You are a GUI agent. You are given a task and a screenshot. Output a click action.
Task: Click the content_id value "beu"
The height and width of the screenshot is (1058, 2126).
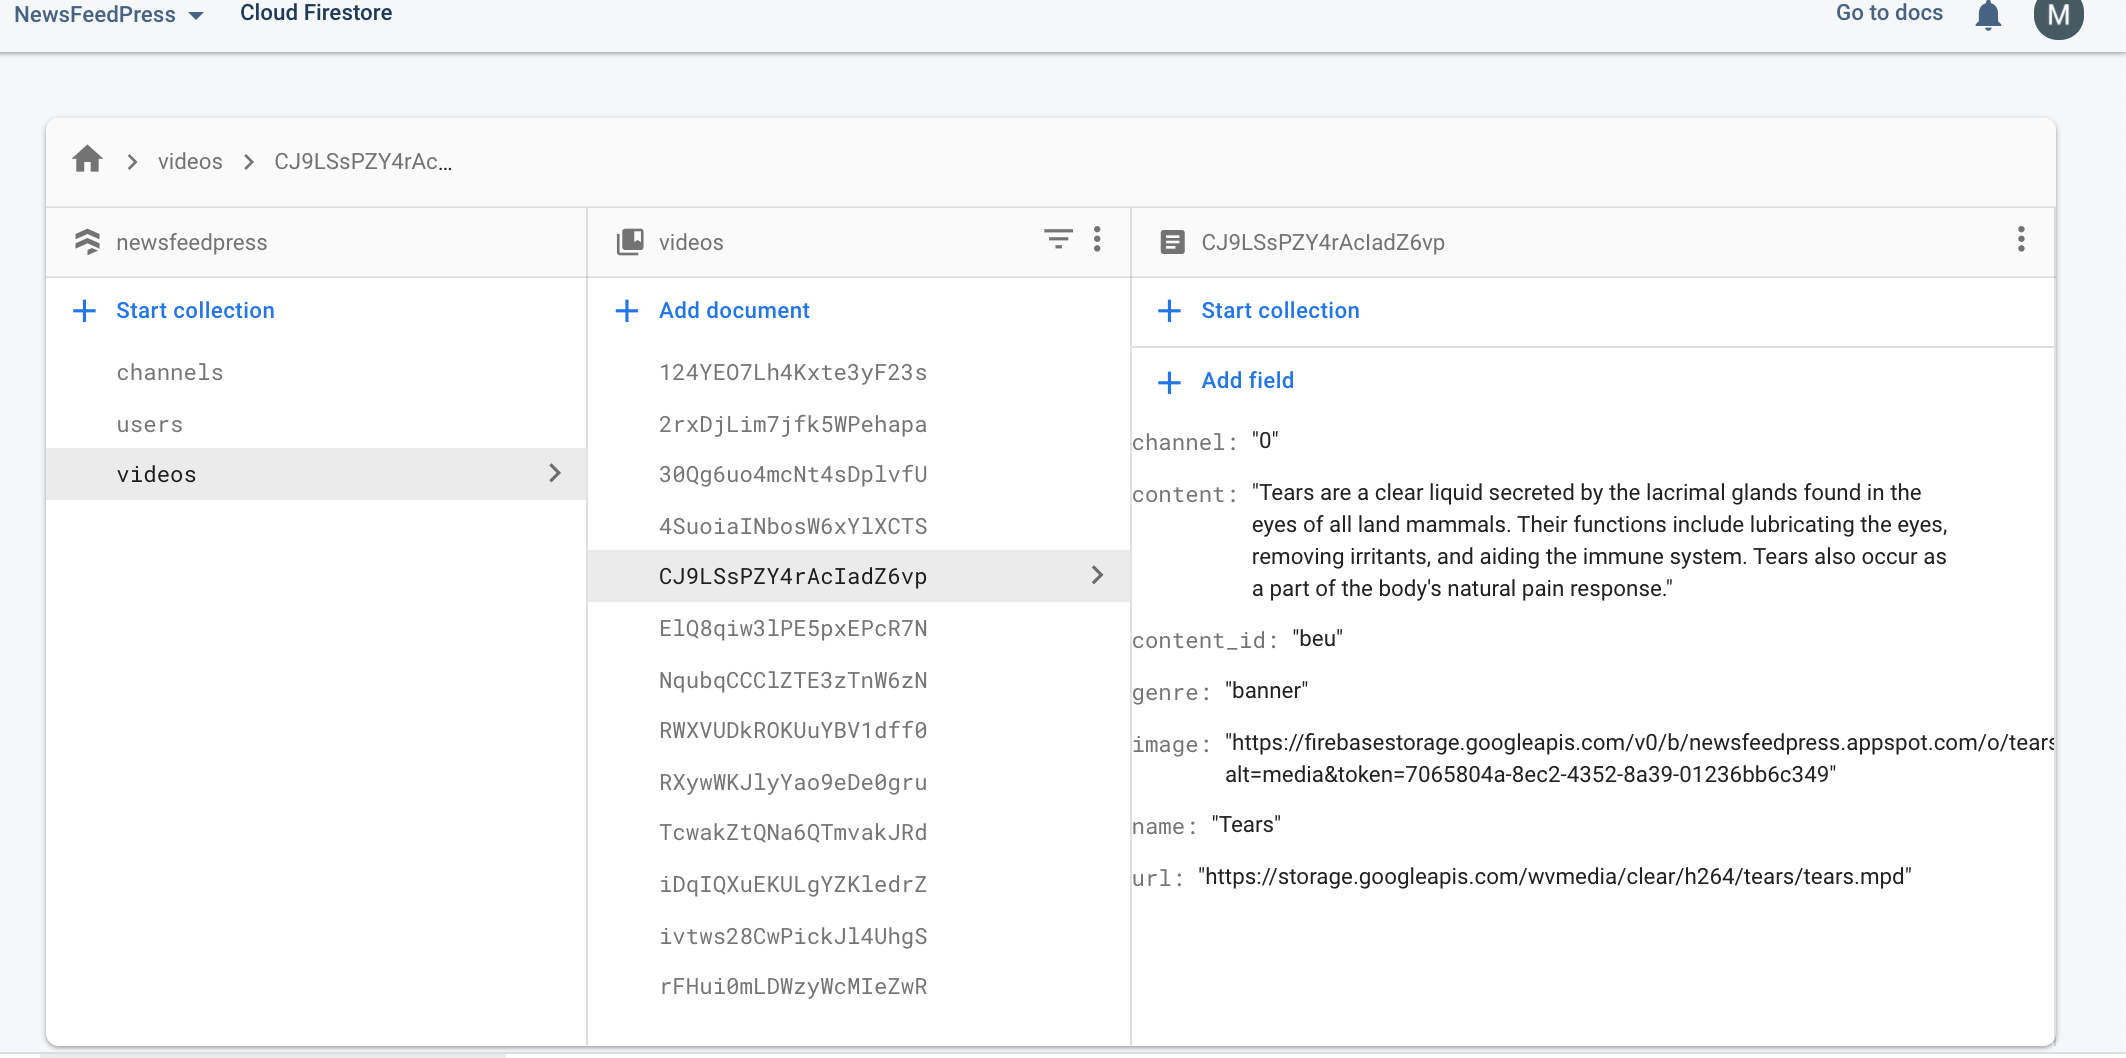pyautogui.click(x=1317, y=638)
